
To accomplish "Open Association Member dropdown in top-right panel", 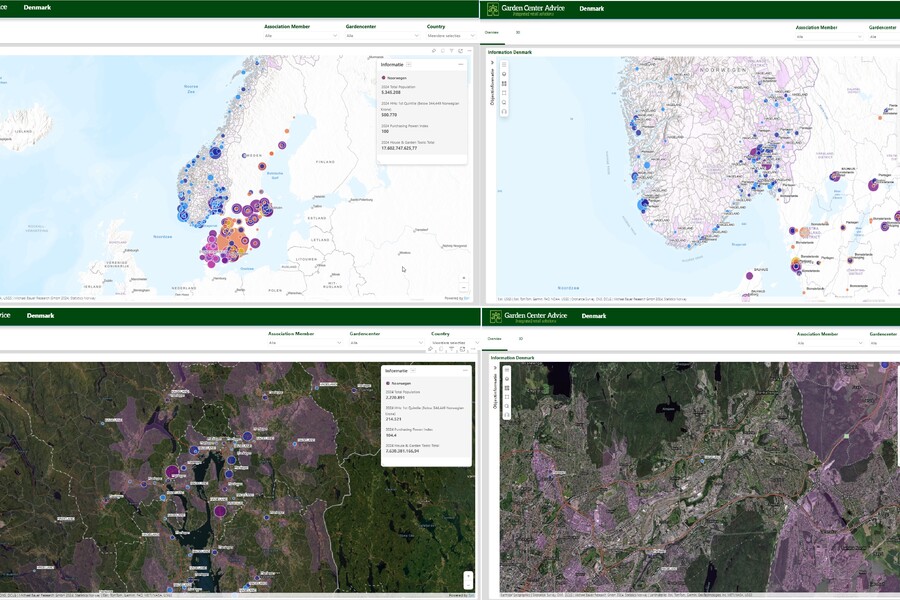I will pyautogui.click(x=829, y=37).
